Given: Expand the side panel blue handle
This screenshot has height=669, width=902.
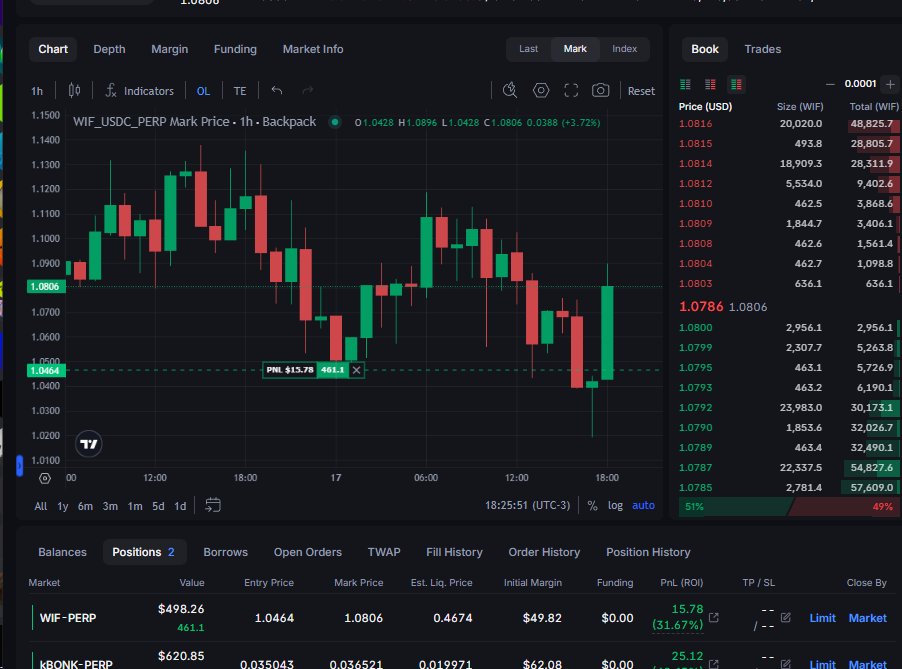Looking at the screenshot, I should [x=20, y=465].
